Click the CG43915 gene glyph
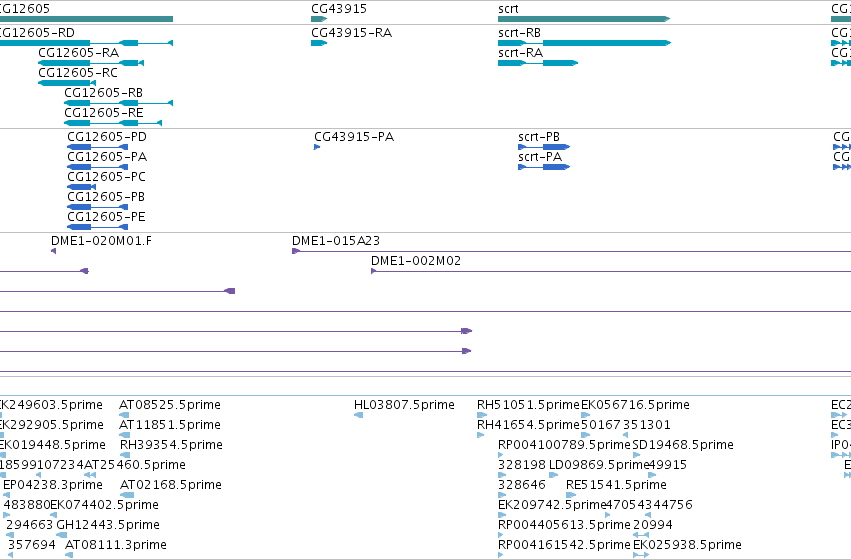Image resolution: width=851 pixels, height=560 pixels. pos(319,19)
